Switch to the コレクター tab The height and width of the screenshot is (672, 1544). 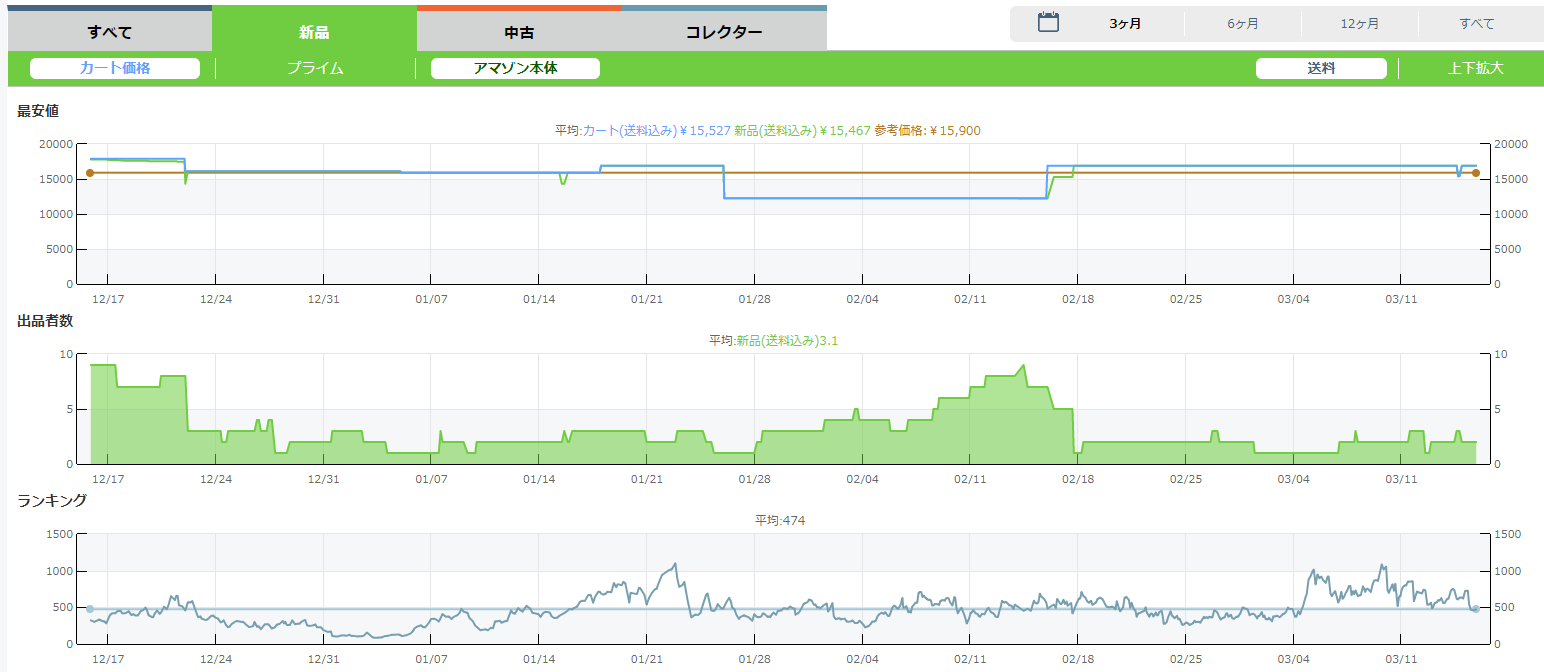pos(723,32)
